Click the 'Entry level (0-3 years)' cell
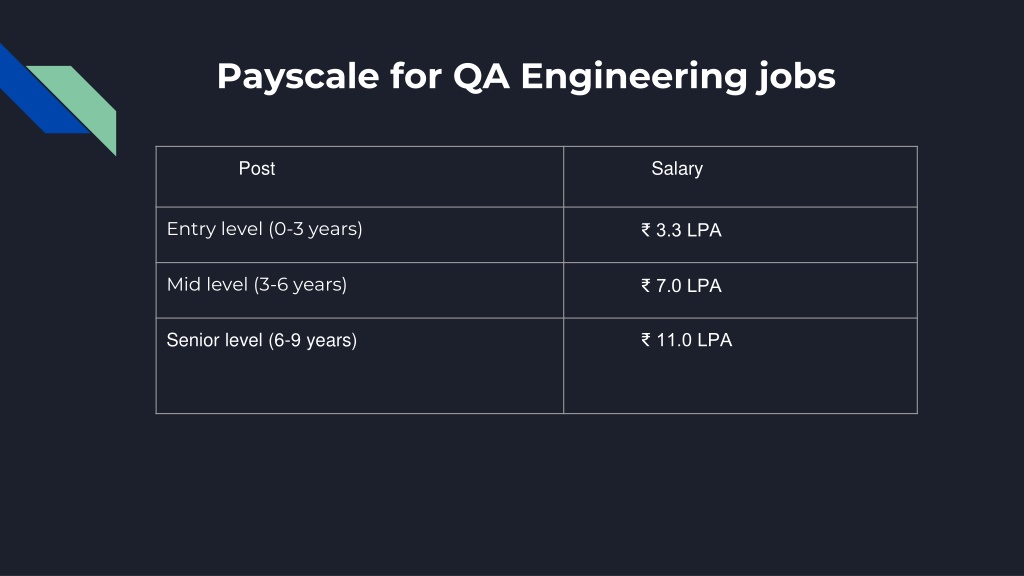The image size is (1024, 576). click(359, 234)
